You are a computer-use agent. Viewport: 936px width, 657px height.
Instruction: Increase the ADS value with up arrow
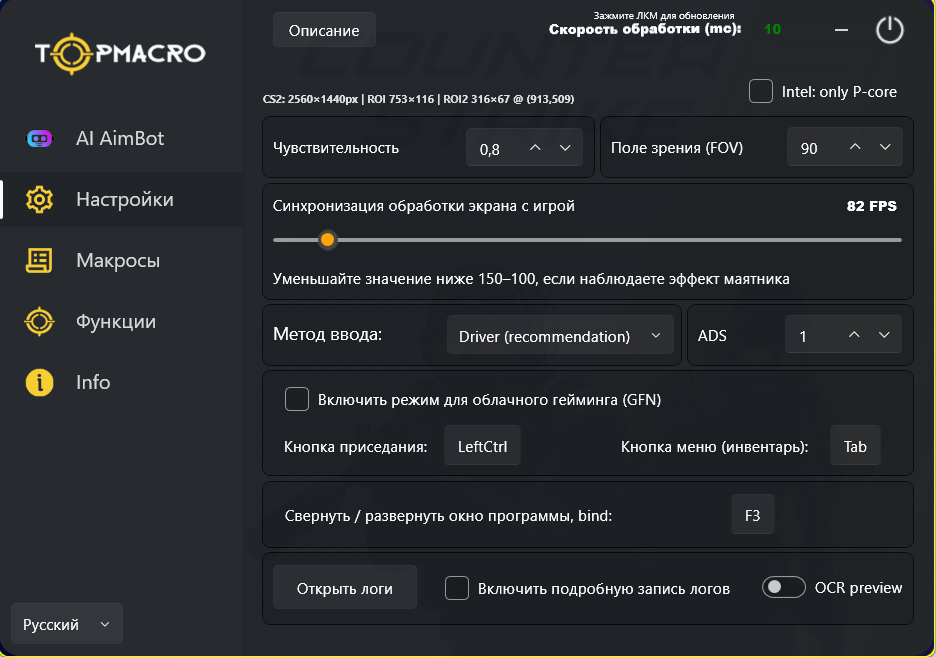(854, 336)
